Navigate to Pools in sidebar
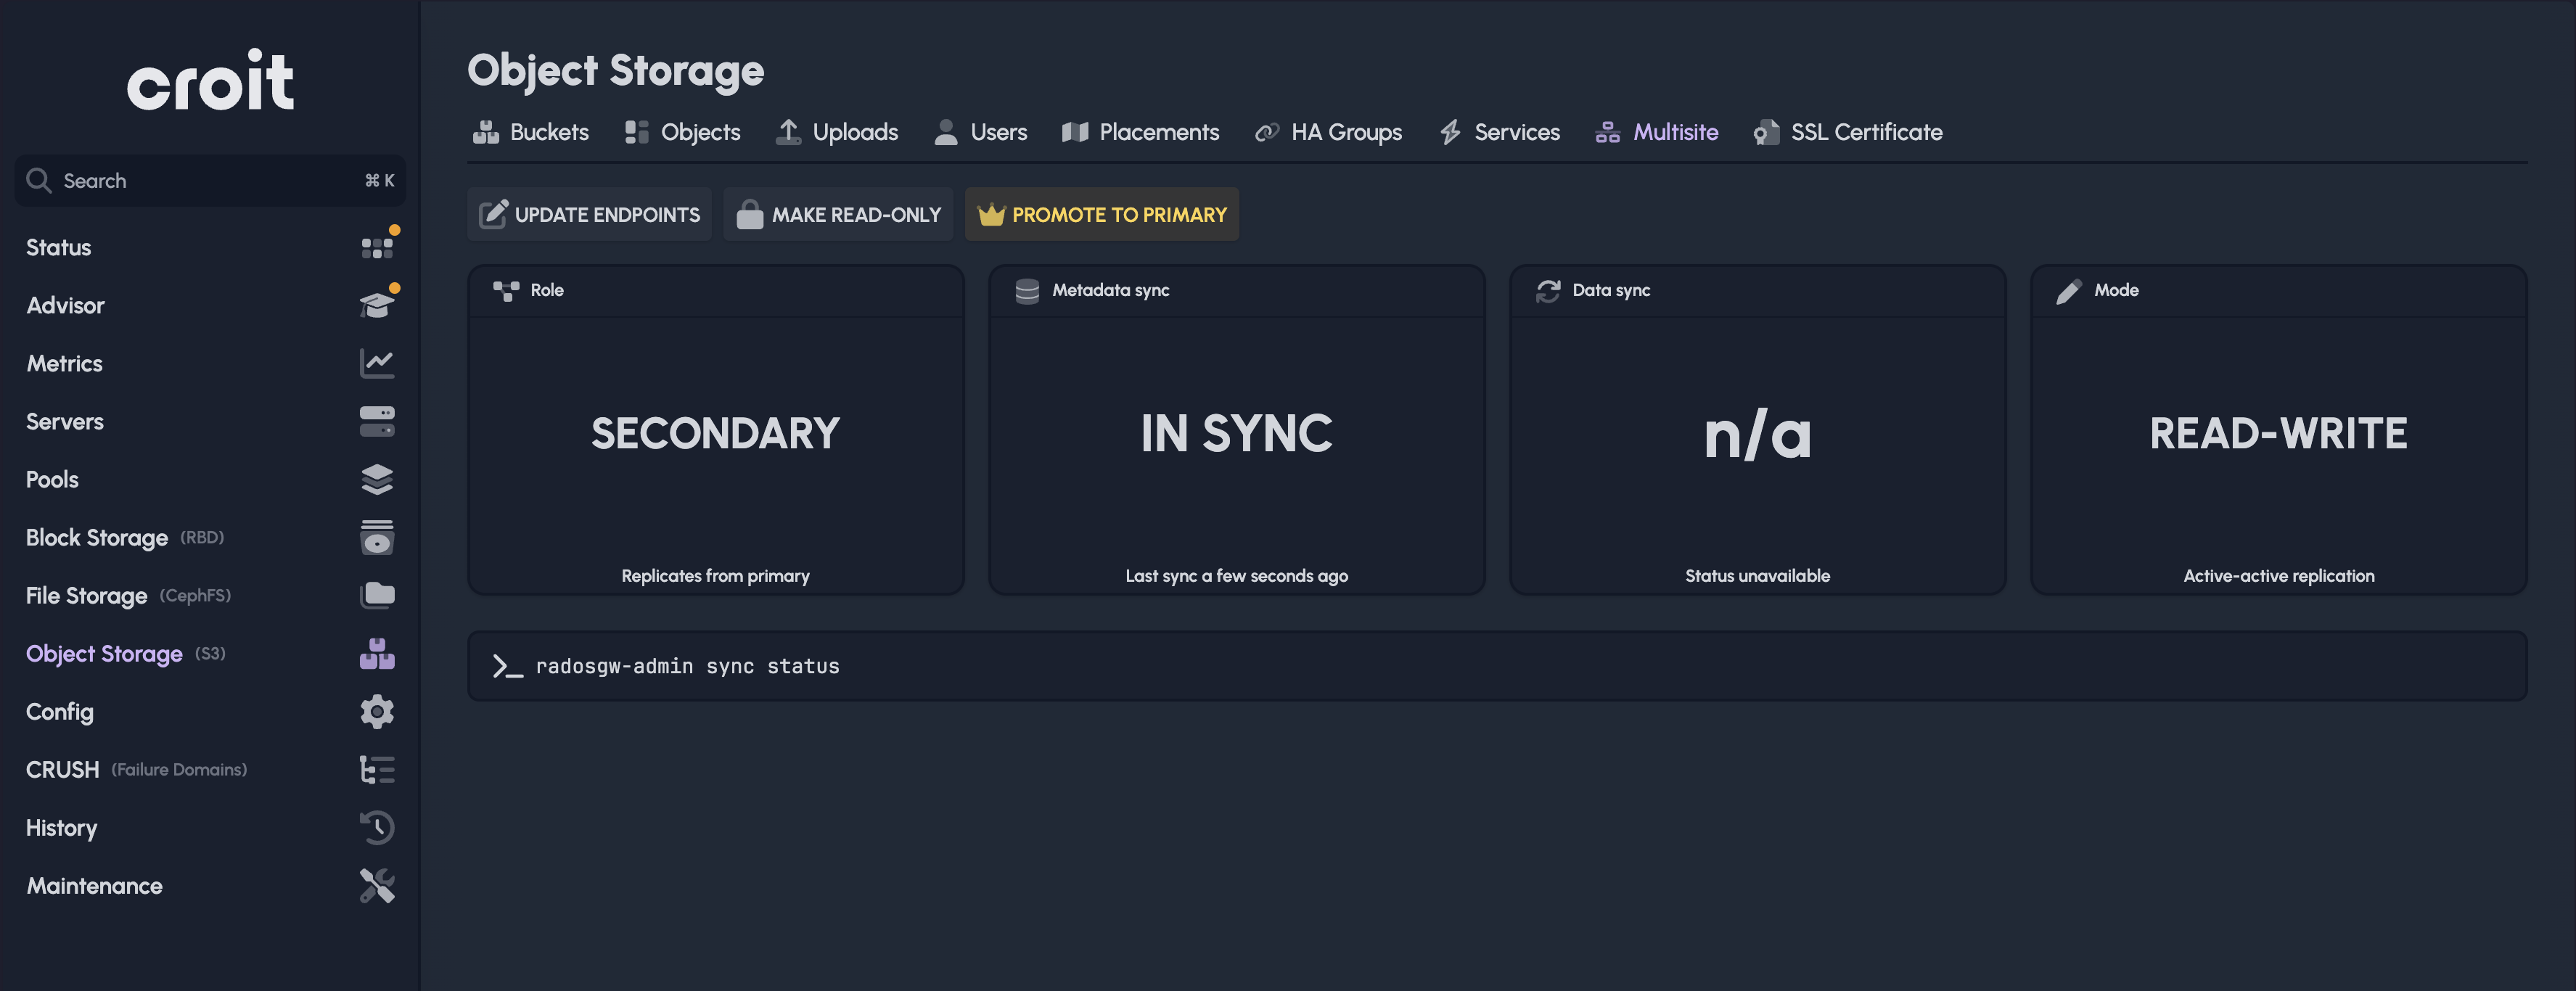2576x991 pixels. (x=52, y=479)
